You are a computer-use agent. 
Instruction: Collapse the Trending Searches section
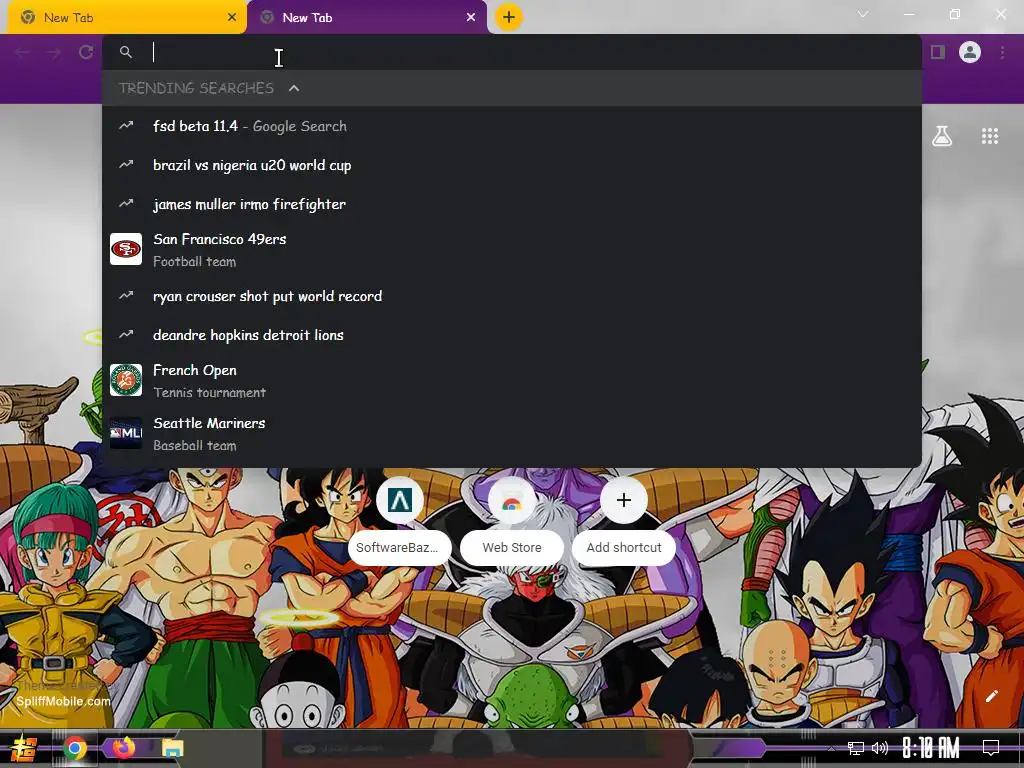pyautogui.click(x=294, y=88)
